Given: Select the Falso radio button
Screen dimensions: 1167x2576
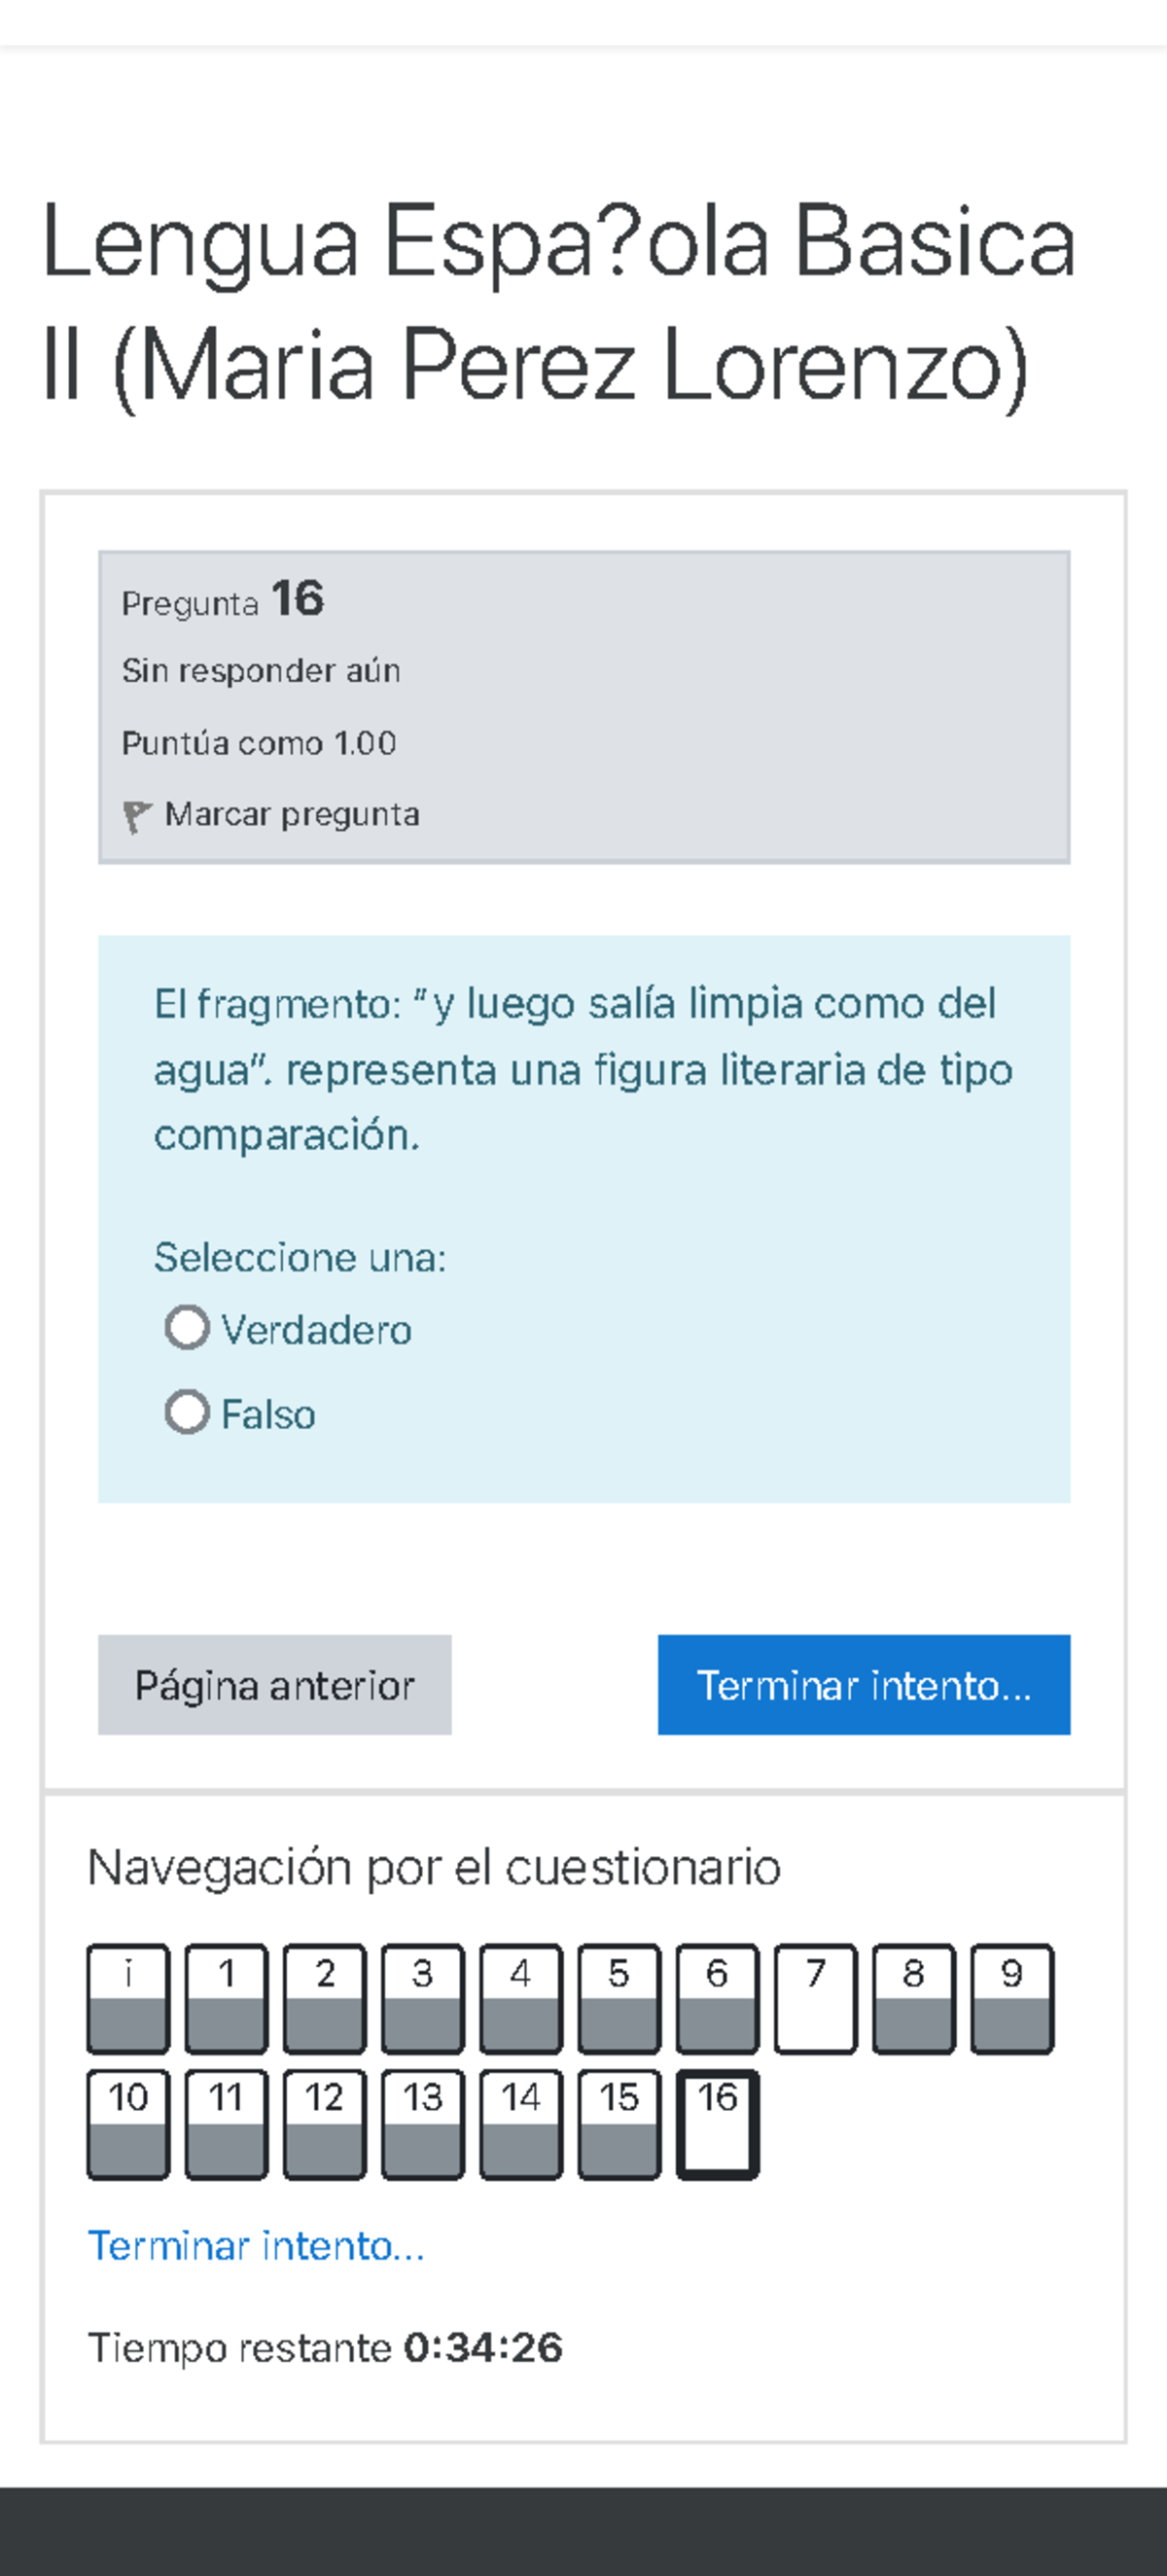Looking at the screenshot, I should point(186,1413).
